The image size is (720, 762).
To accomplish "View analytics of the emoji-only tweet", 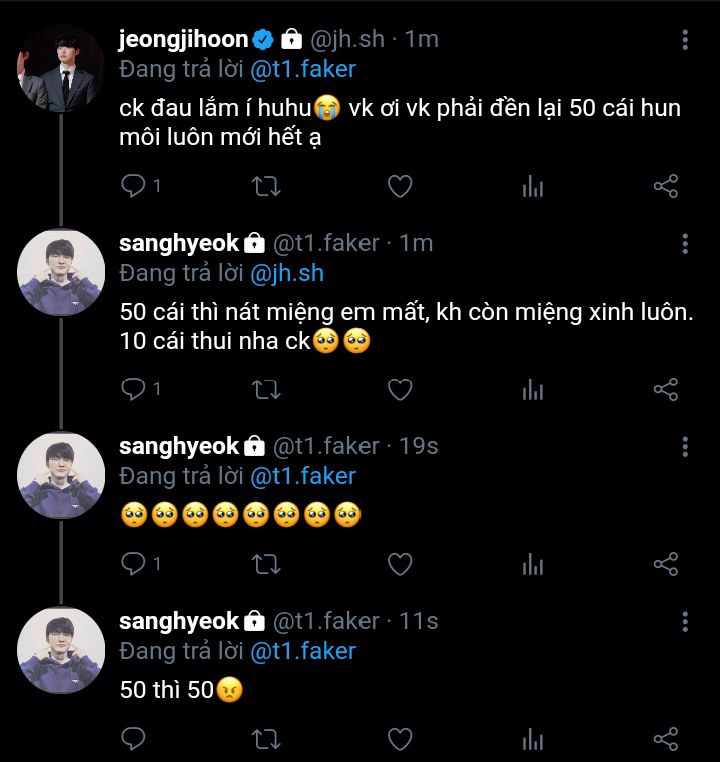I will point(533,564).
